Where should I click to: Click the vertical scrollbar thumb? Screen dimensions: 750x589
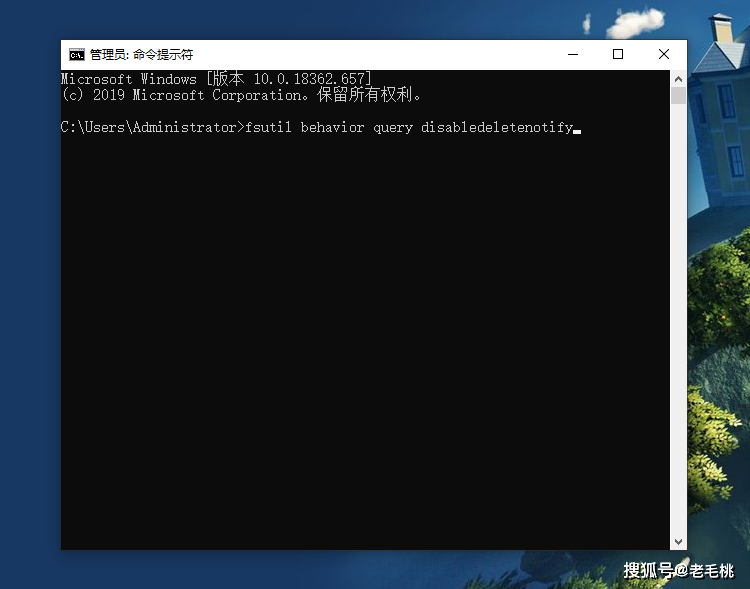[x=678, y=96]
